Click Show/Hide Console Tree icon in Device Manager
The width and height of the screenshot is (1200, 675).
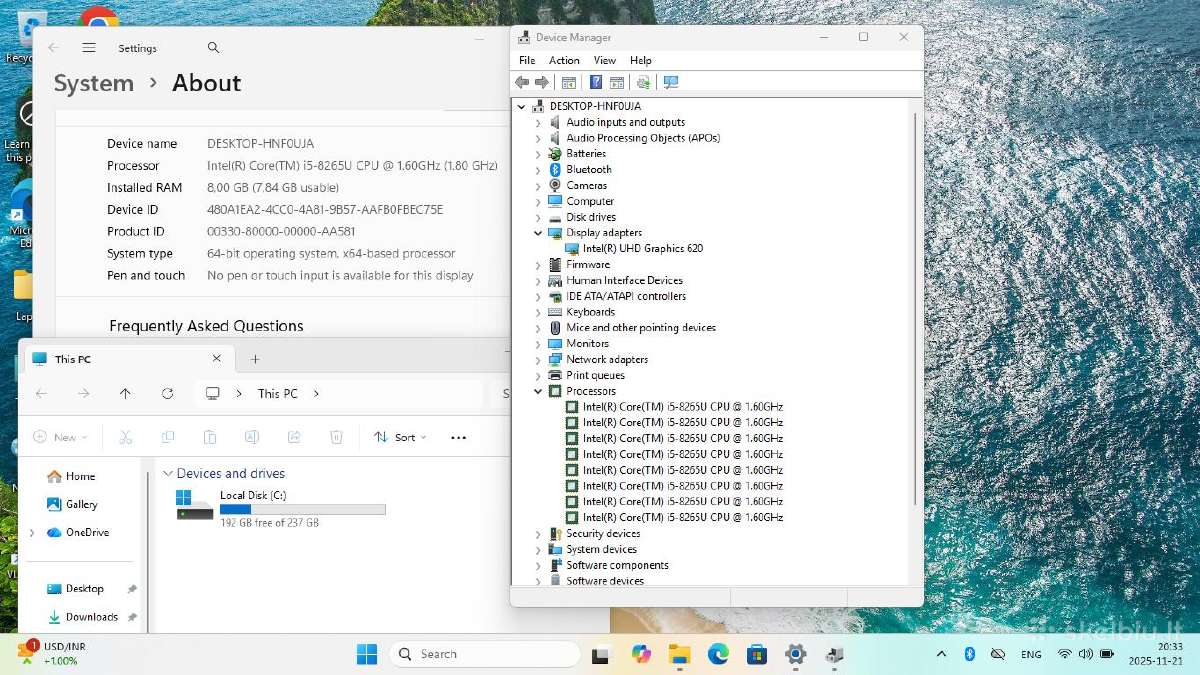coord(569,82)
